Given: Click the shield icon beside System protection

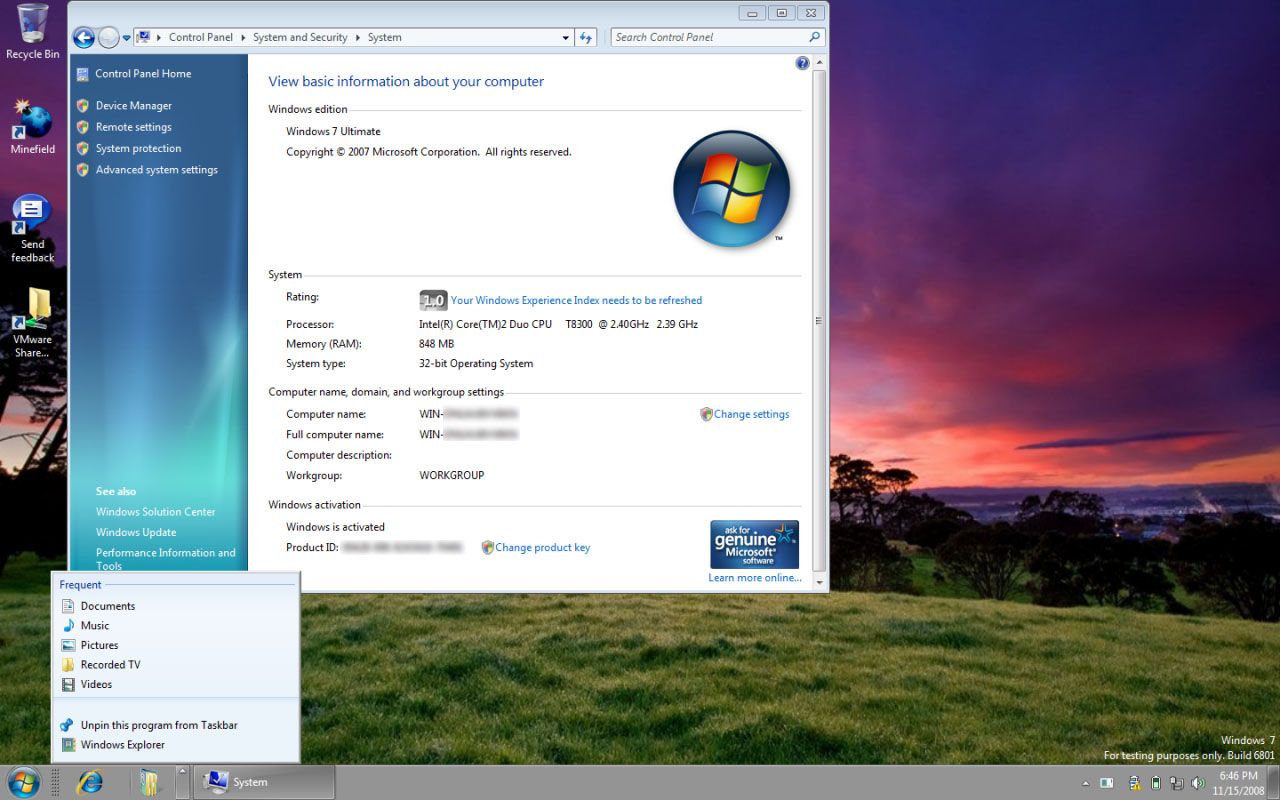Looking at the screenshot, I should [x=83, y=148].
